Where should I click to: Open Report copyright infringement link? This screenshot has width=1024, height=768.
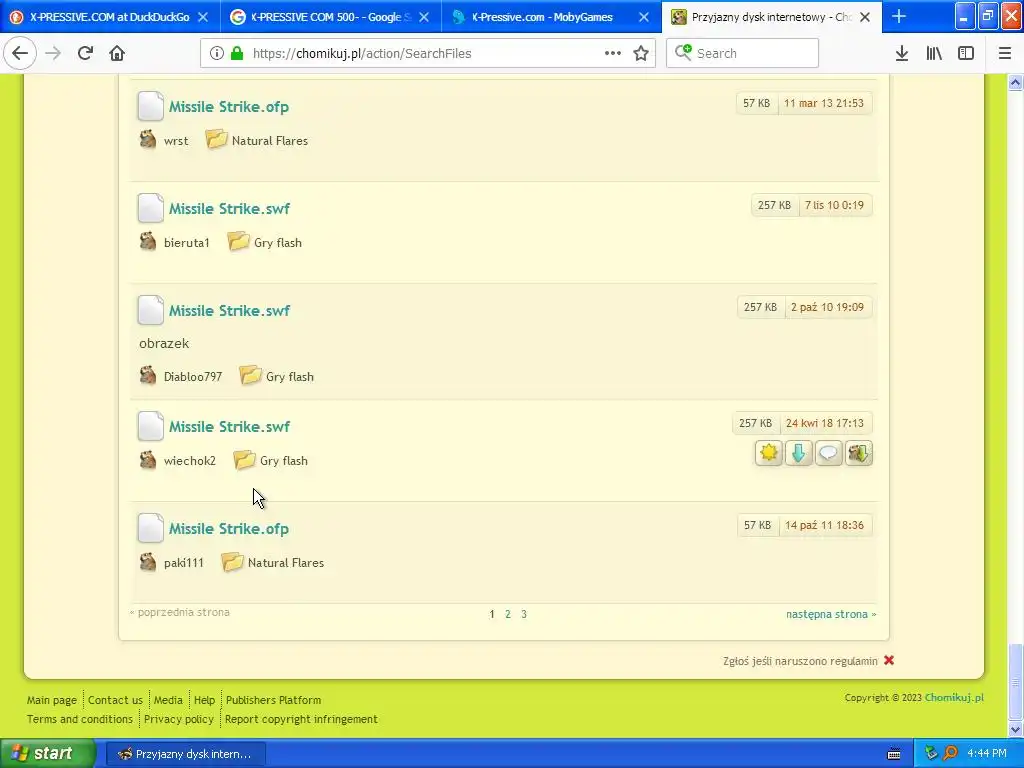point(301,718)
